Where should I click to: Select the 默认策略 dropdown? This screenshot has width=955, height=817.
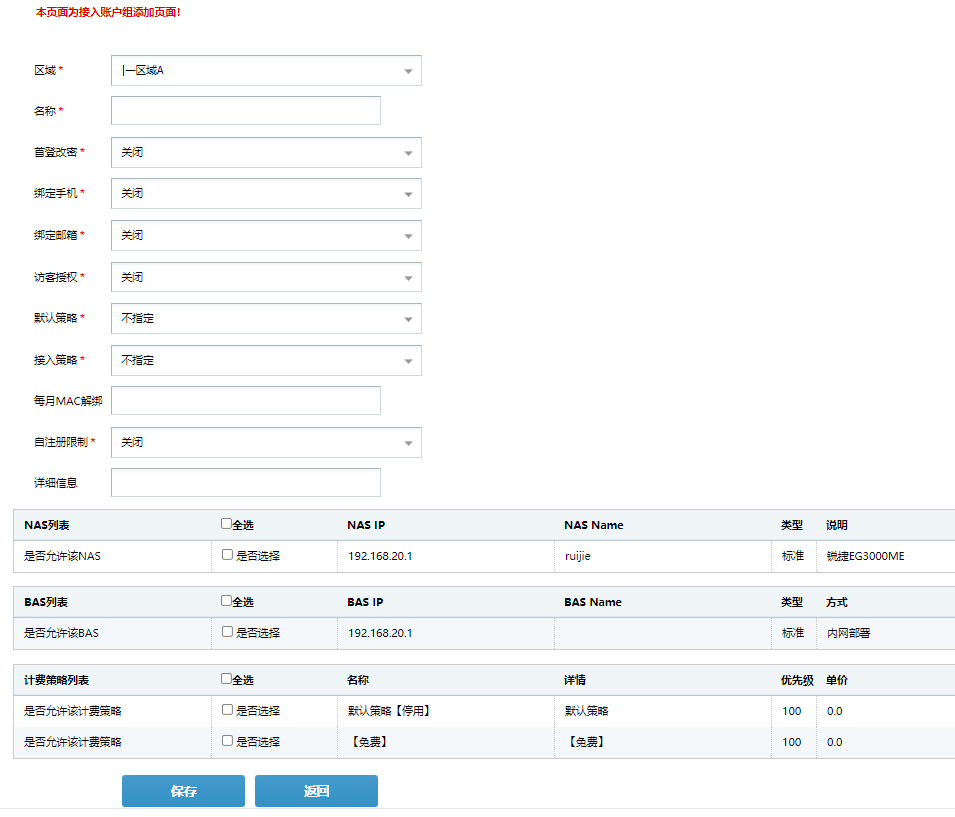(266, 319)
